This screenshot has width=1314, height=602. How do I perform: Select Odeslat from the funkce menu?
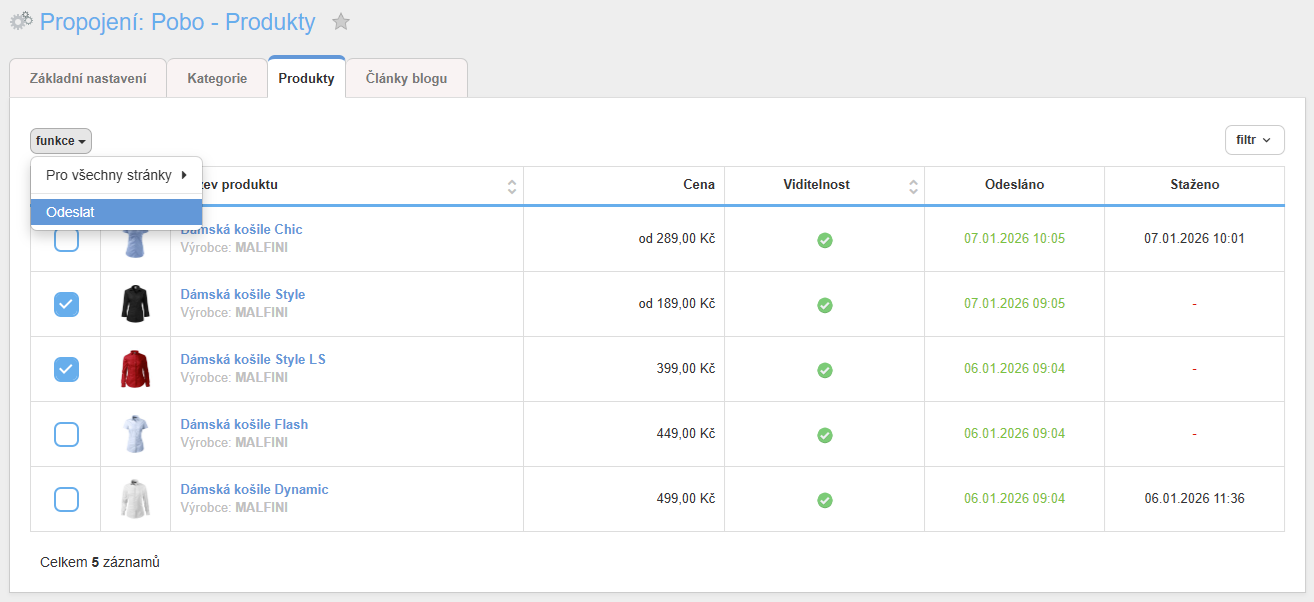pyautogui.click(x=116, y=212)
